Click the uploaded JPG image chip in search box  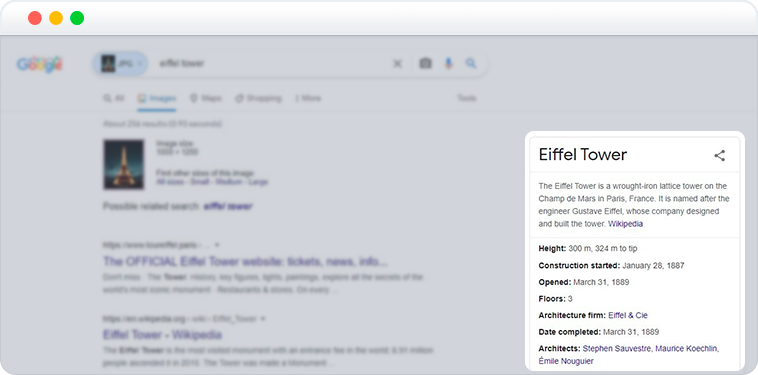[x=121, y=63]
